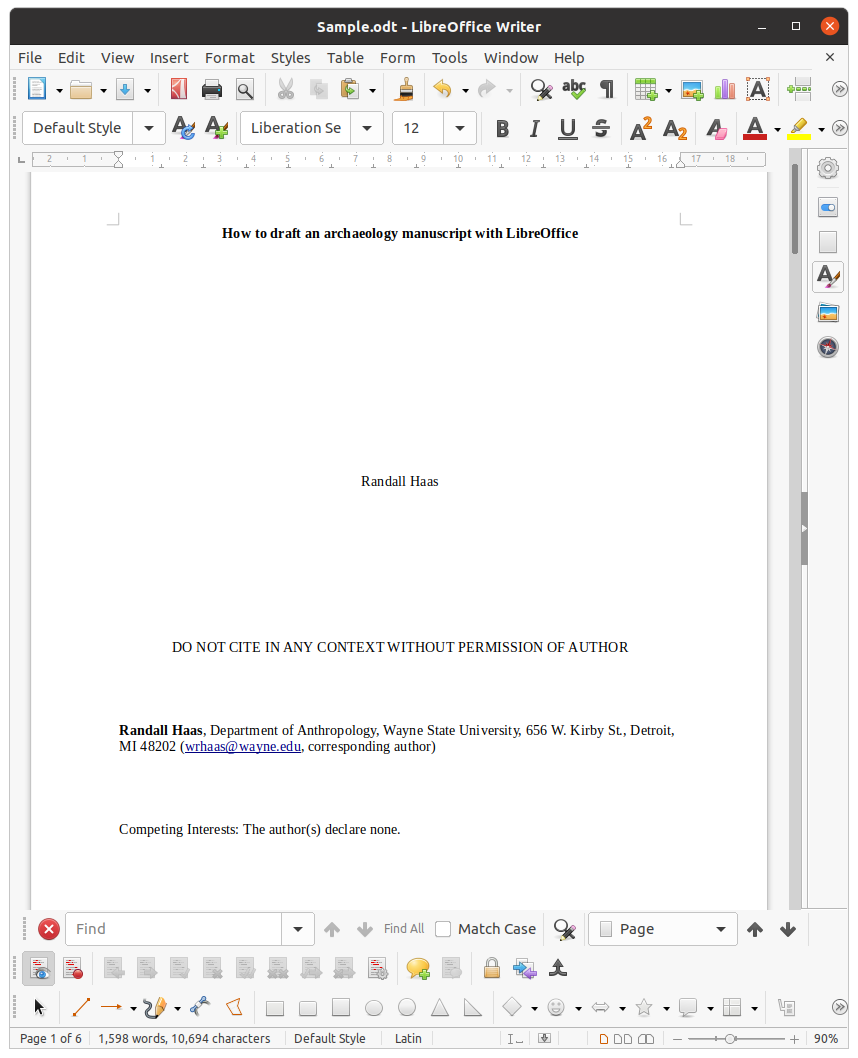The image size is (858, 1058).
Task: Open the File menu
Action: (x=30, y=58)
